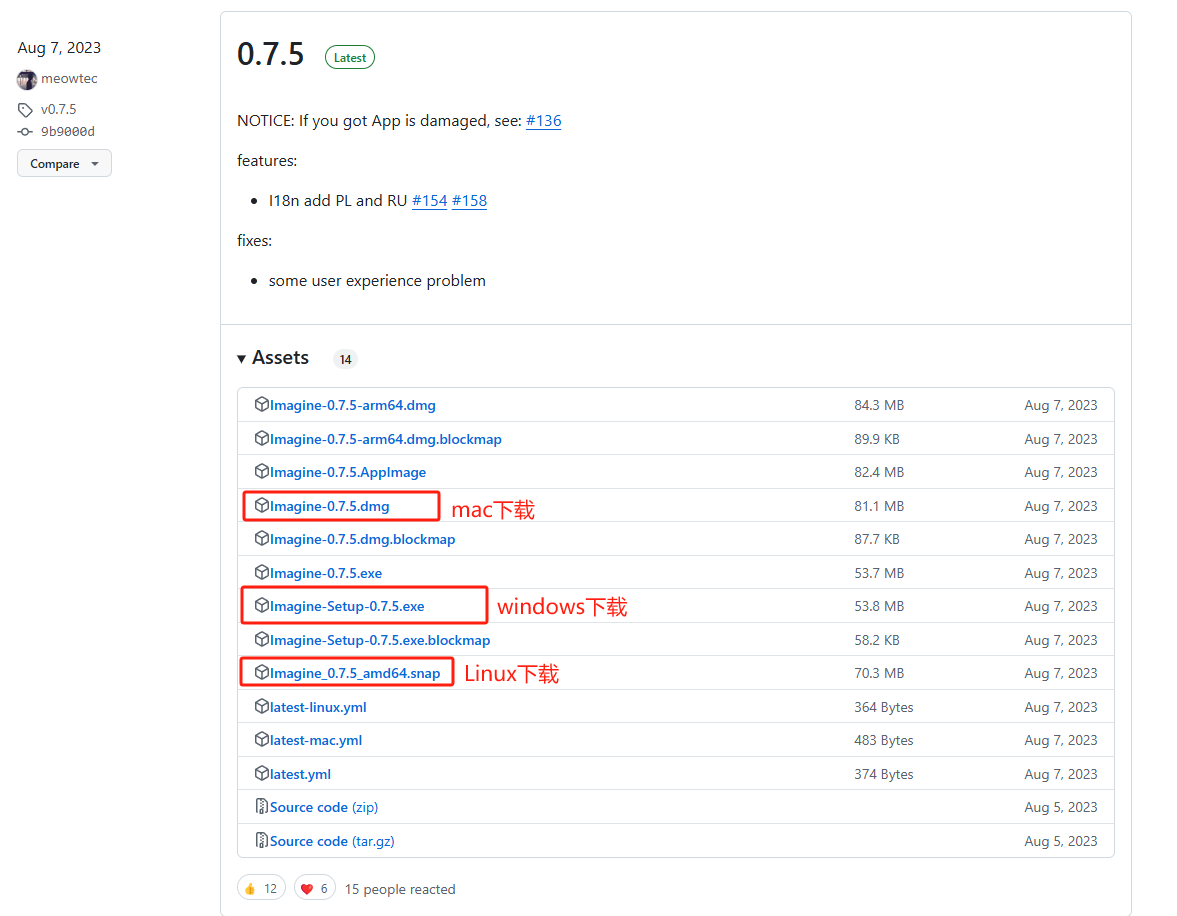Click package icon beside latest-linux.yml
The image size is (1177, 916).
[261, 707]
